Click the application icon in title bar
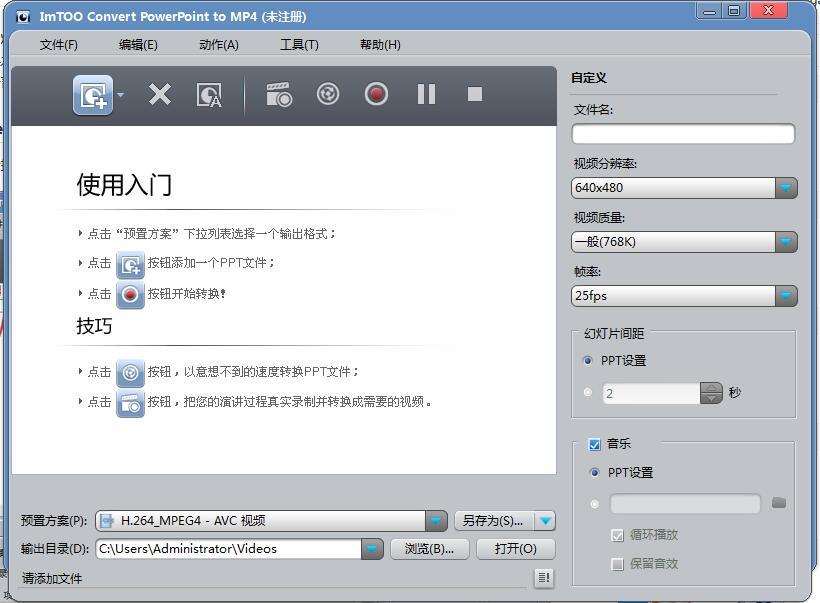 tap(23, 17)
